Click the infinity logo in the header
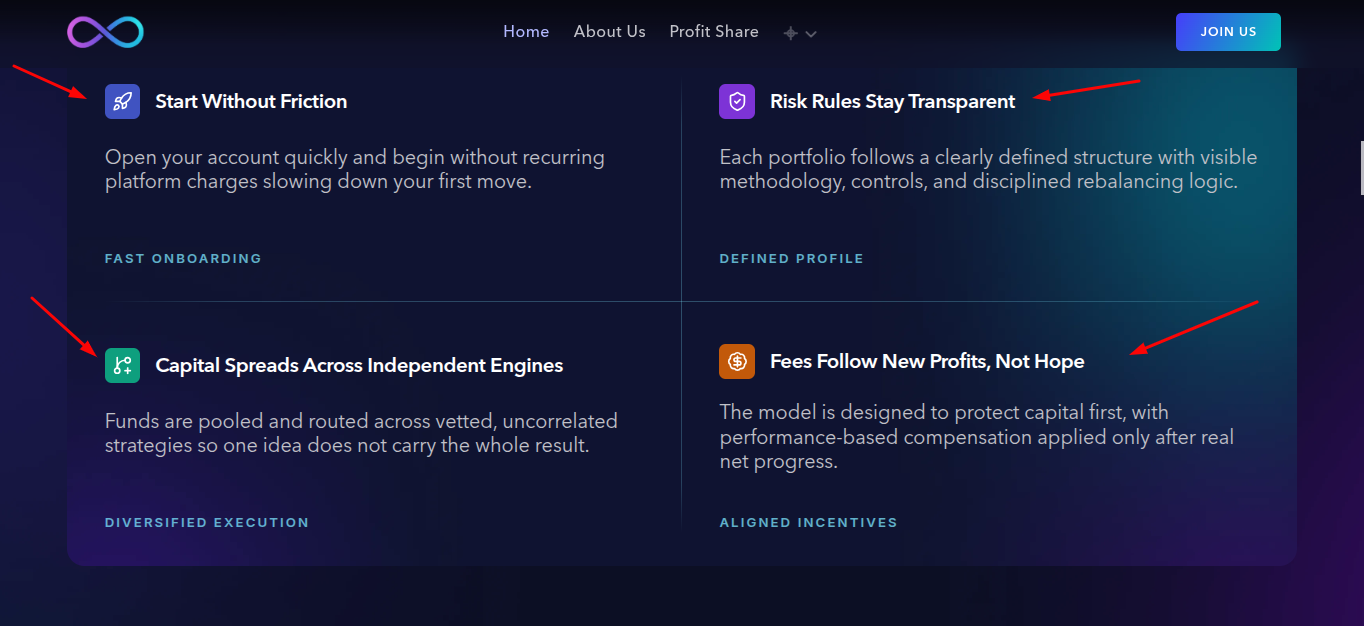This screenshot has height=626, width=1364. [106, 32]
